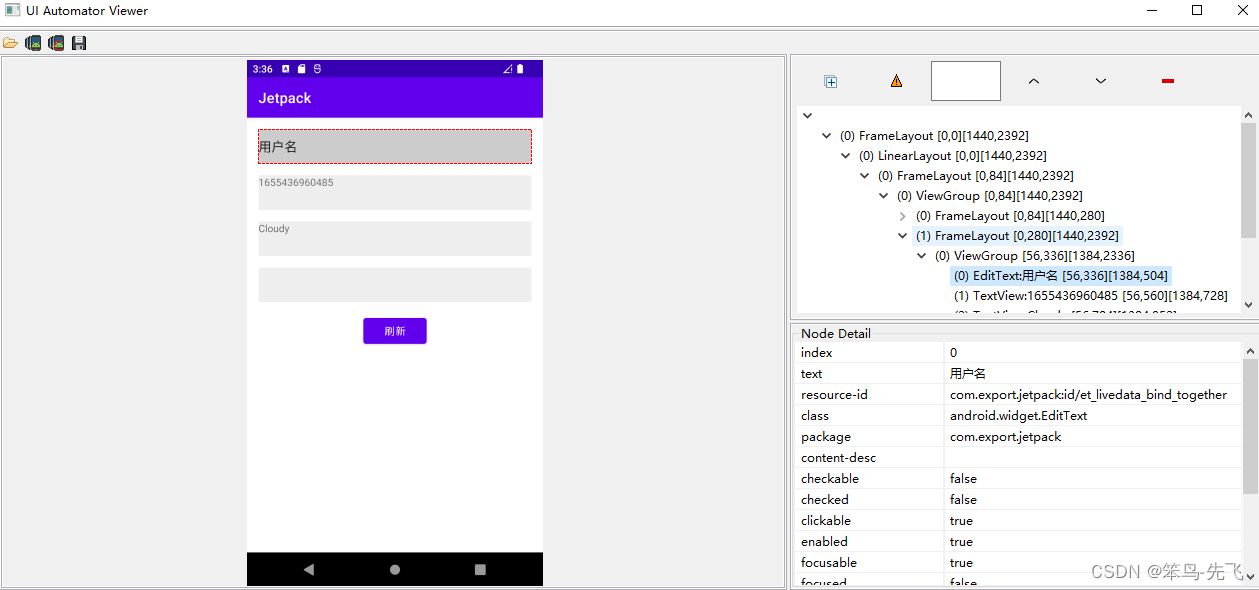Select the (1) TextView:1655436960485 tree row

click(x=1090, y=296)
